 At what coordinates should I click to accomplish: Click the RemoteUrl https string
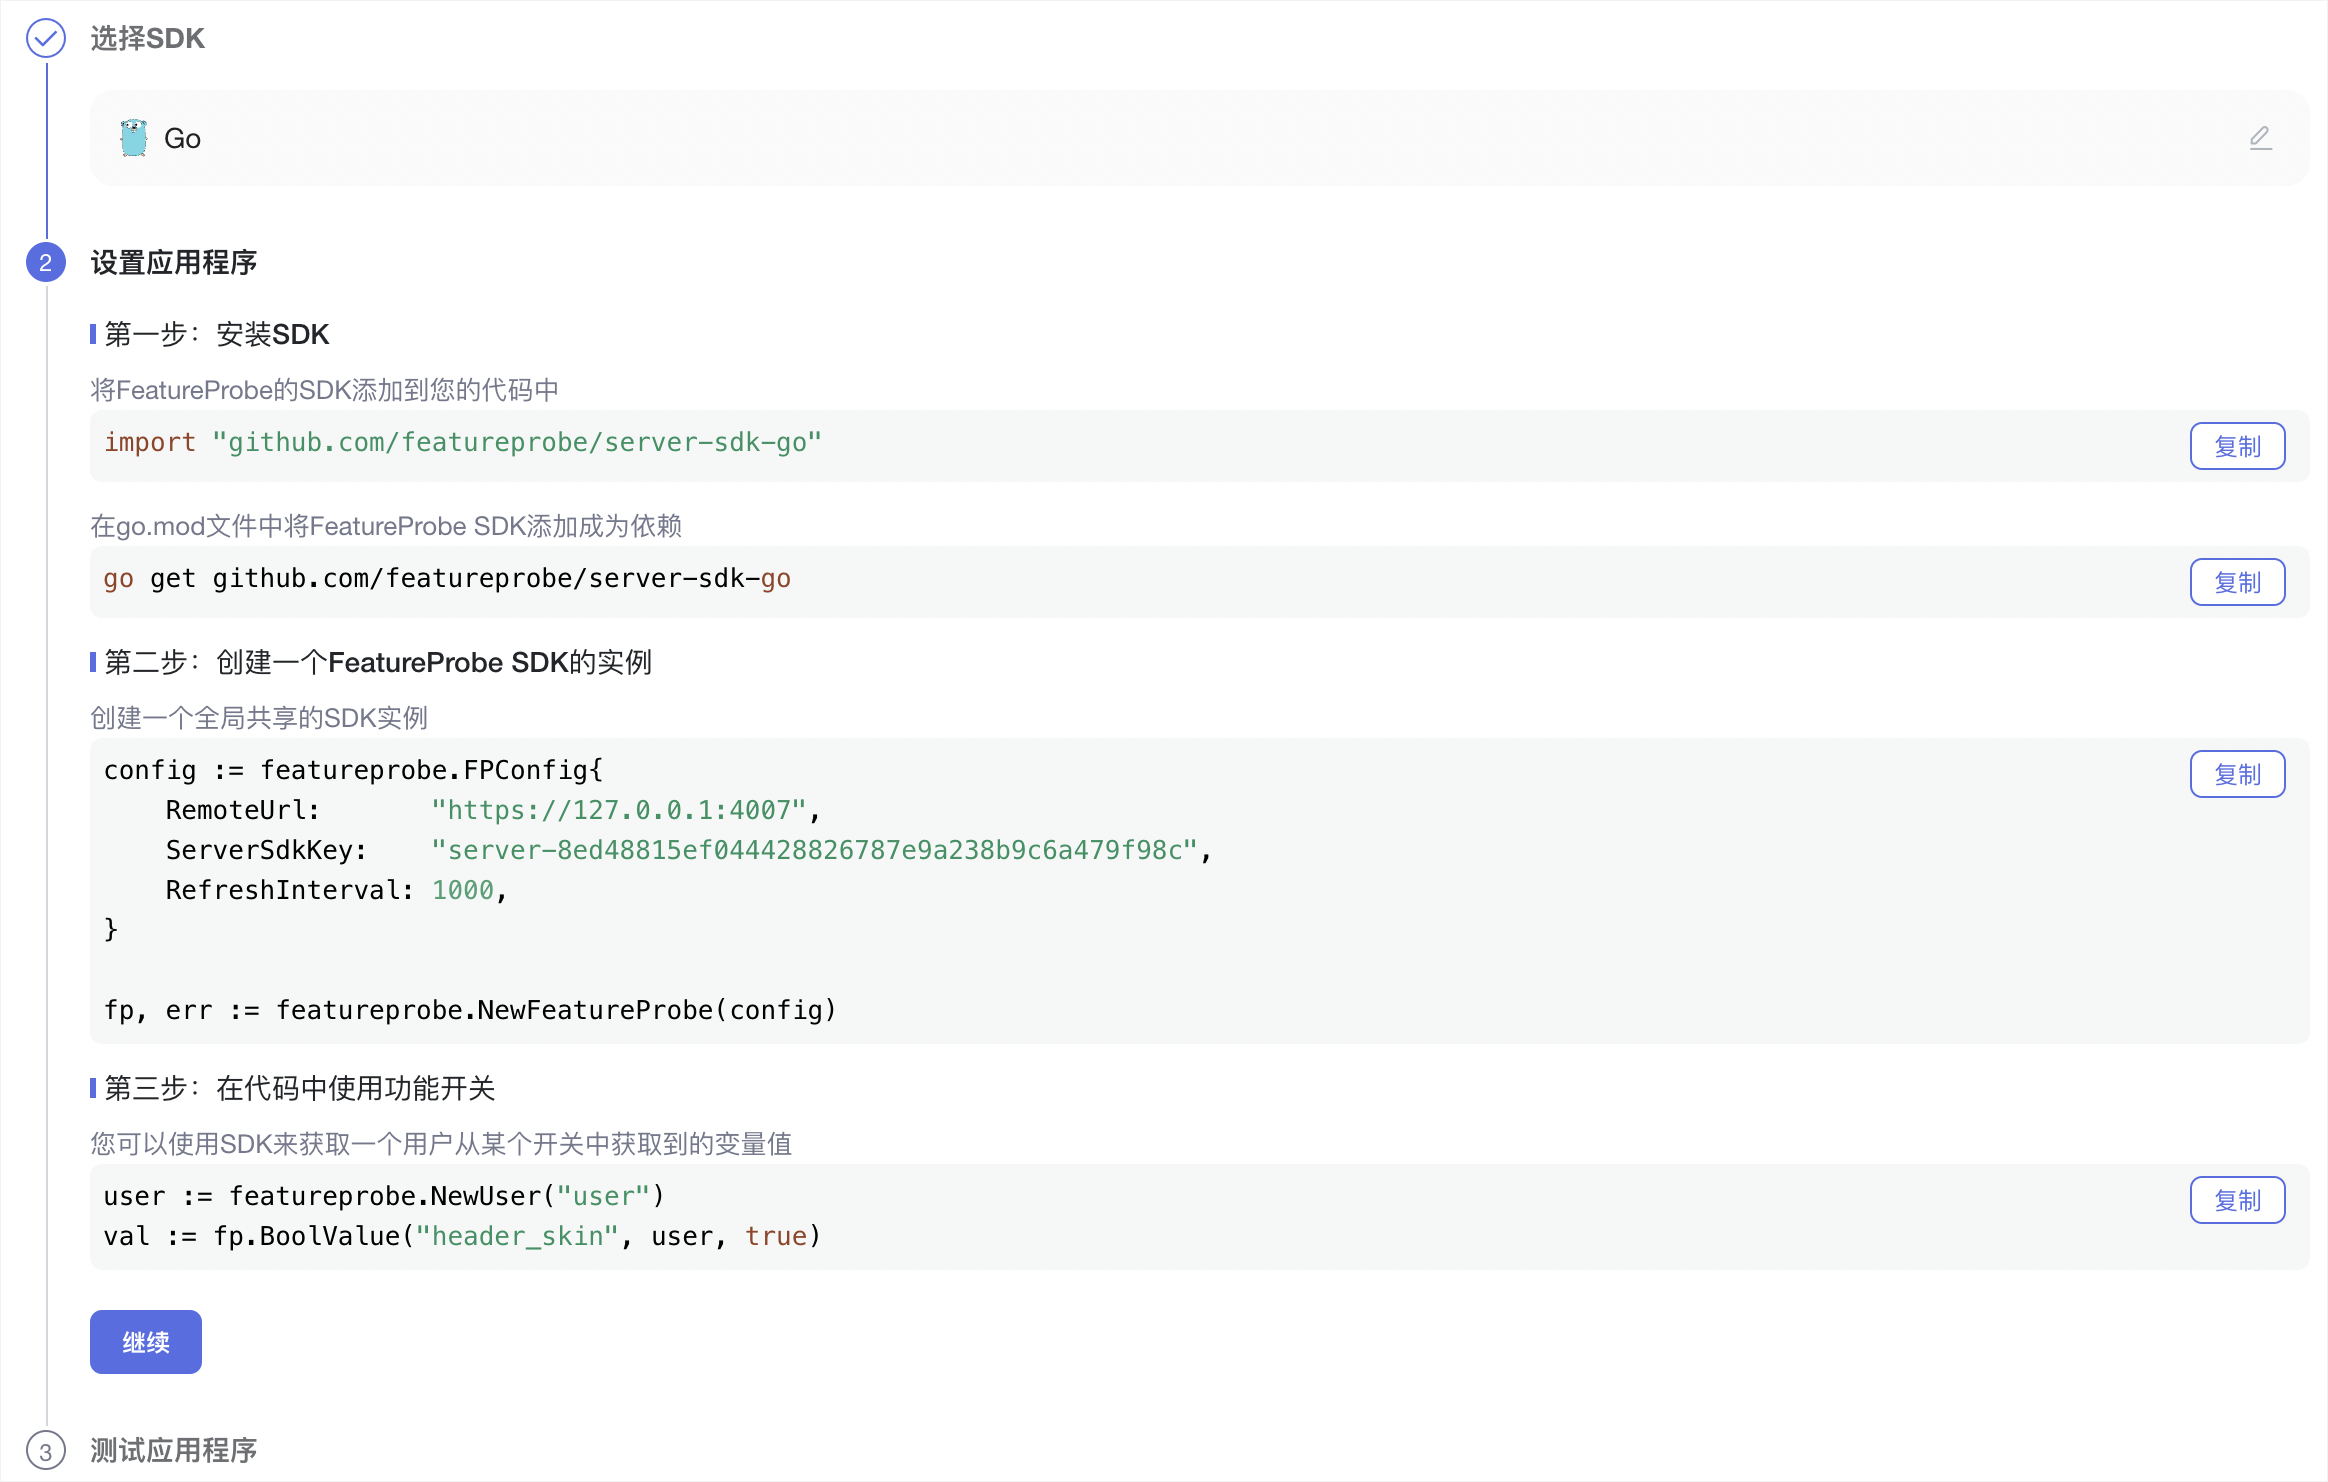[618, 811]
